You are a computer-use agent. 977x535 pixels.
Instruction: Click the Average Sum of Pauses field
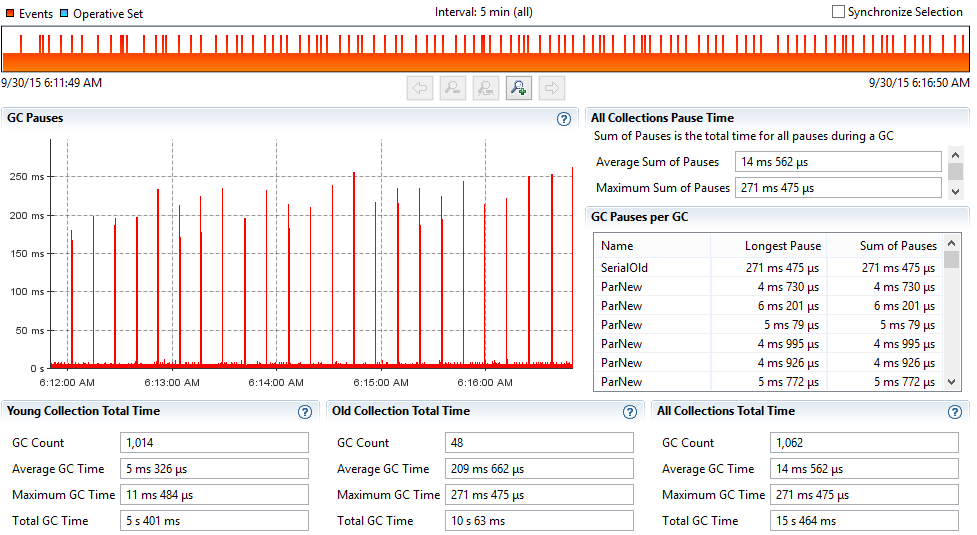pos(838,162)
